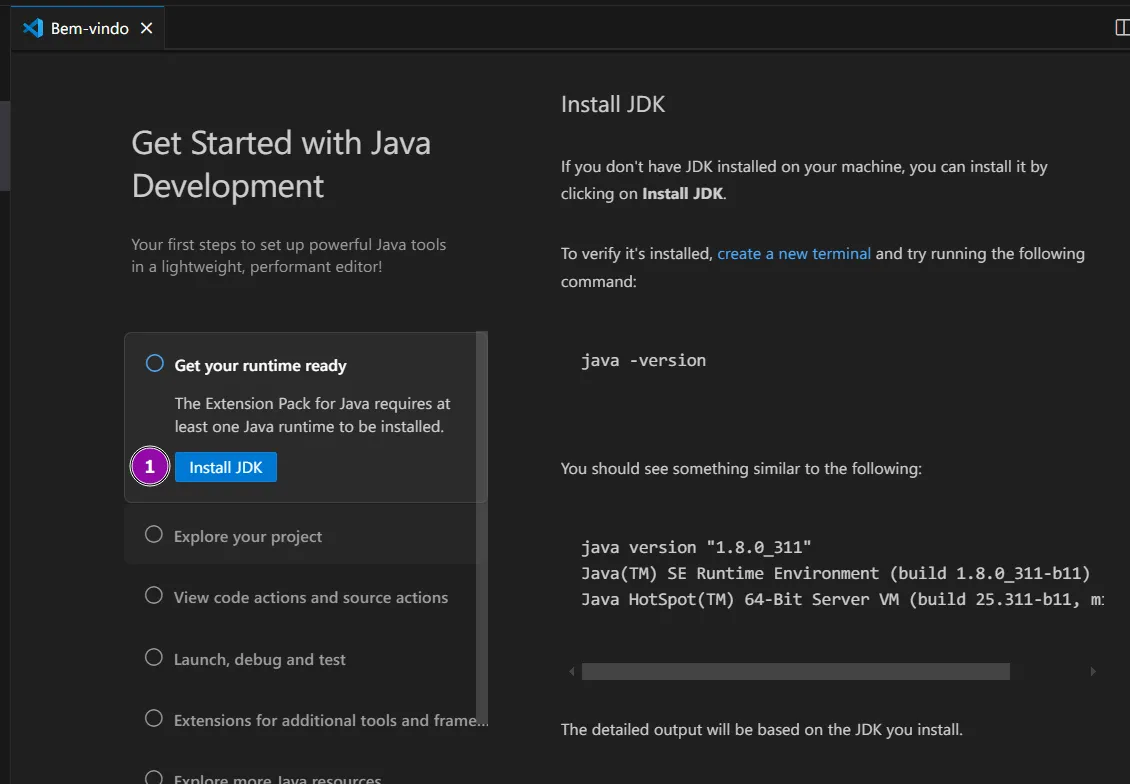The width and height of the screenshot is (1130, 784).
Task: Expand the 'Get your runtime ready' heading
Action: 260,366
